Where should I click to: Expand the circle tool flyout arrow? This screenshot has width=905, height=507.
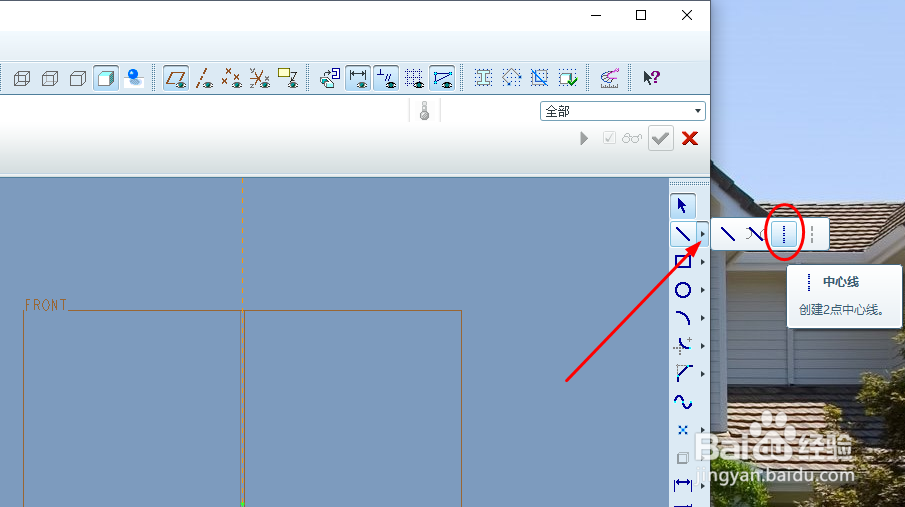click(702, 290)
